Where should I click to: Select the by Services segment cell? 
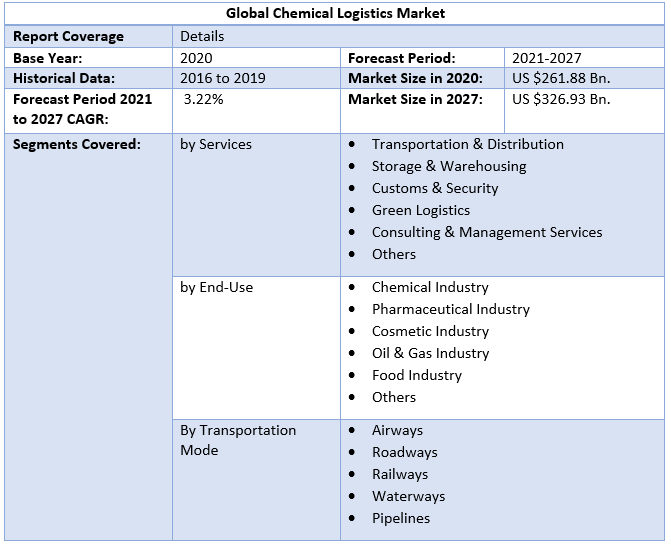click(x=216, y=144)
